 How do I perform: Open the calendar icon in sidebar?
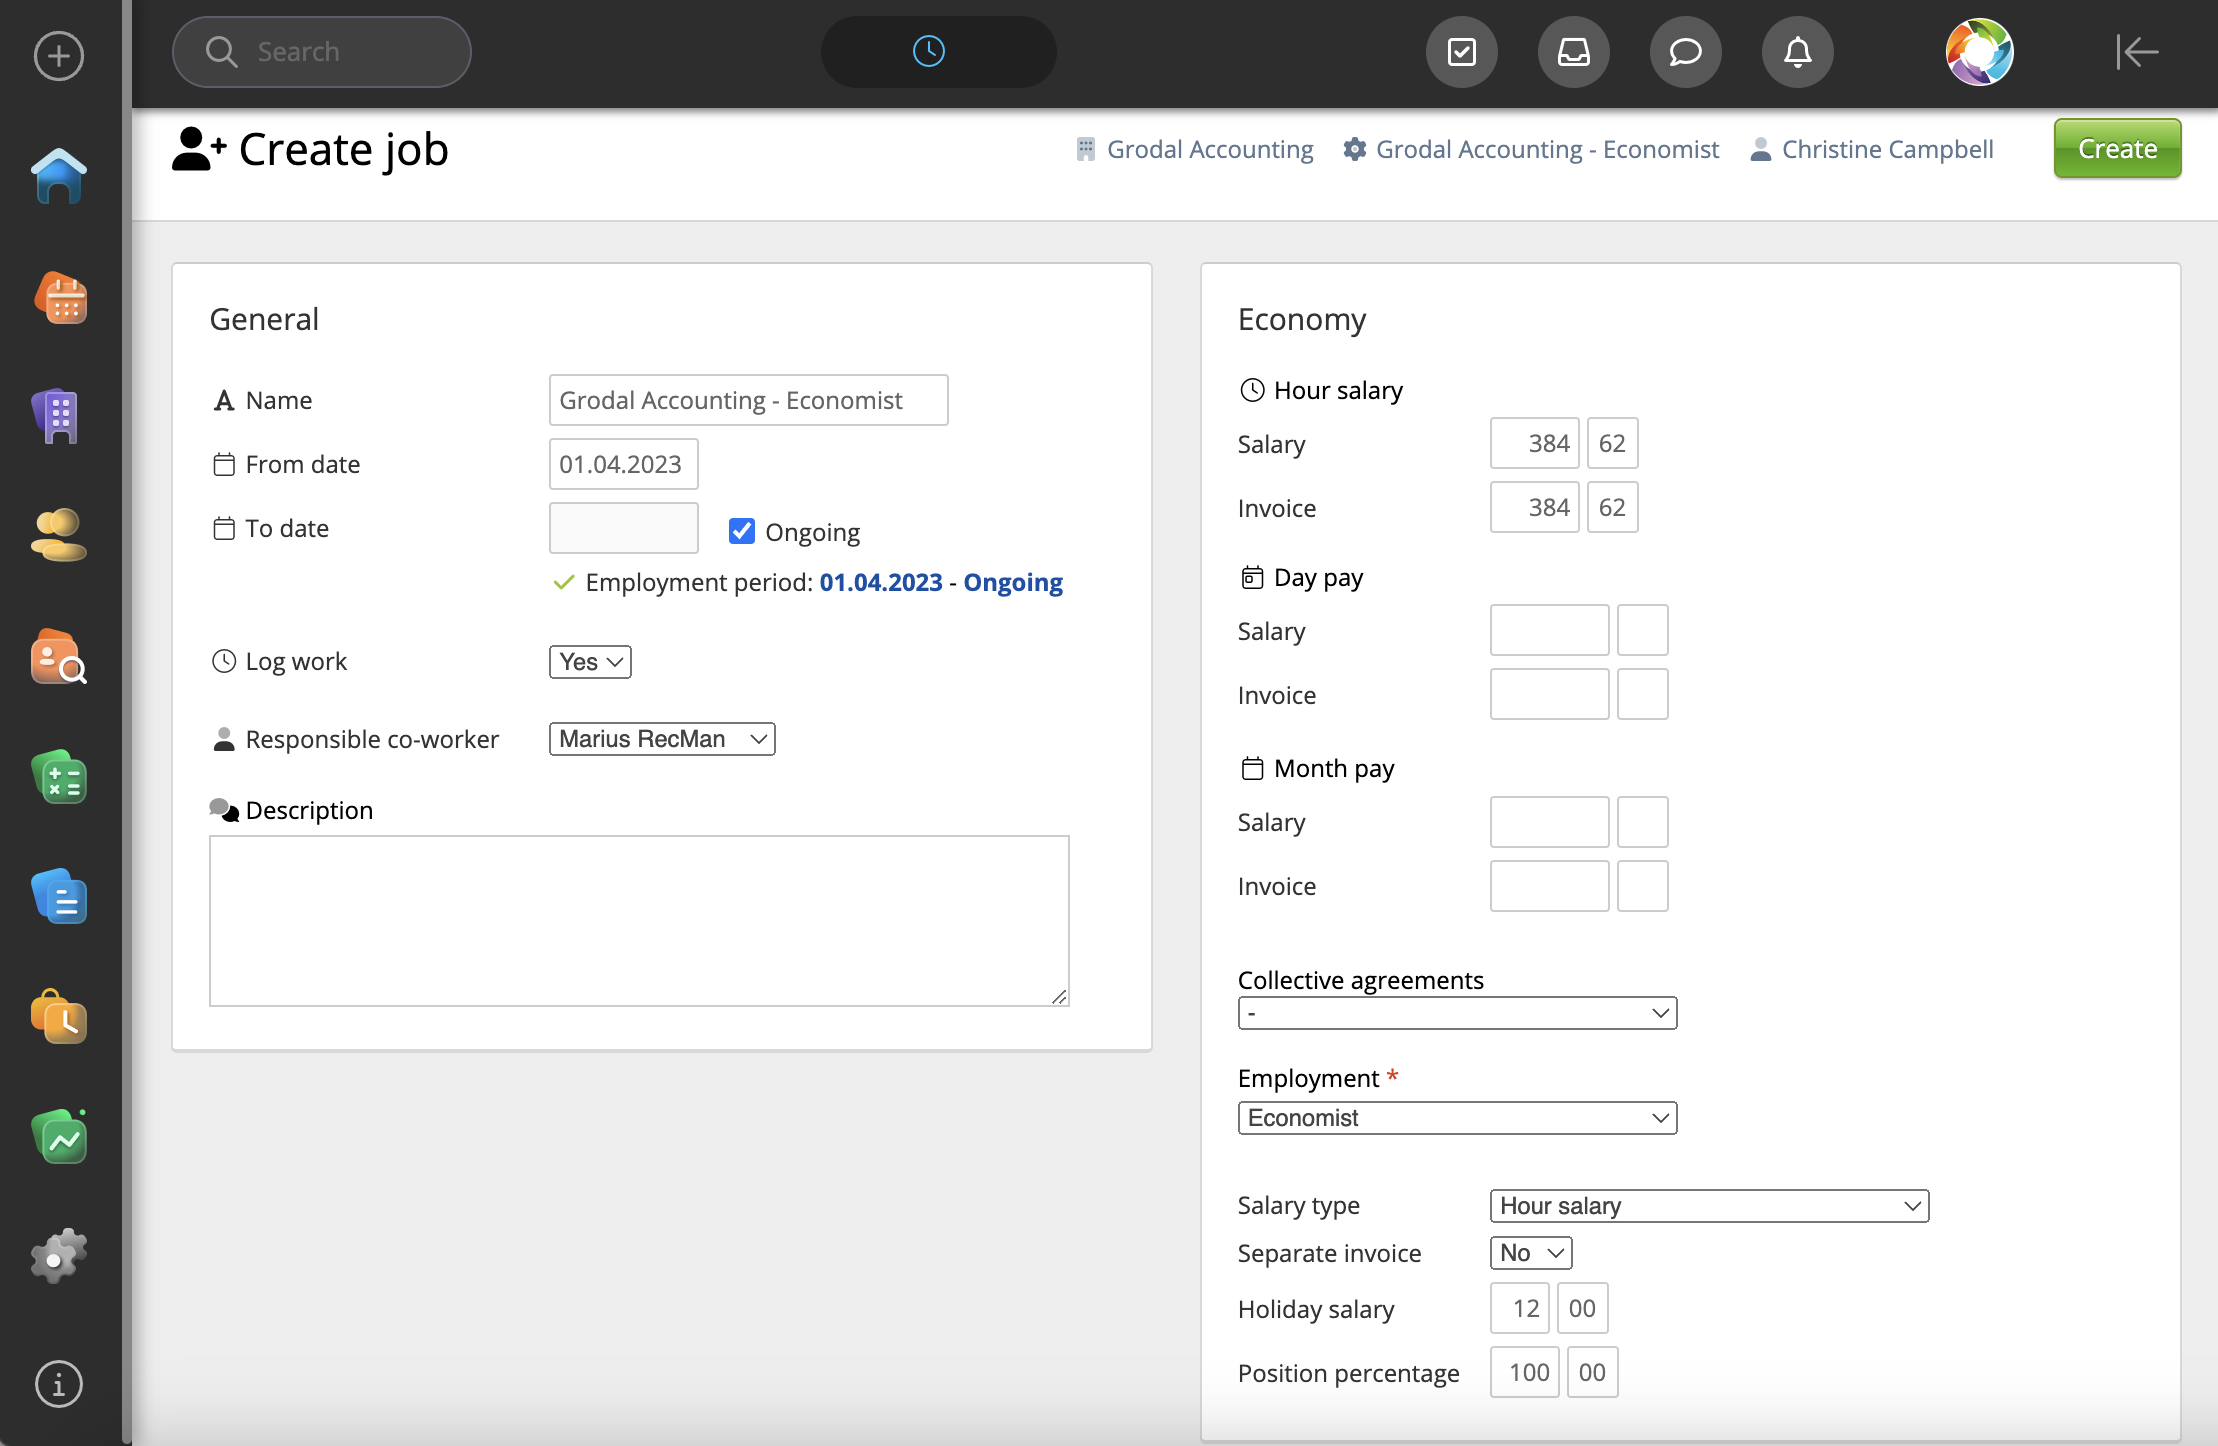(x=59, y=298)
